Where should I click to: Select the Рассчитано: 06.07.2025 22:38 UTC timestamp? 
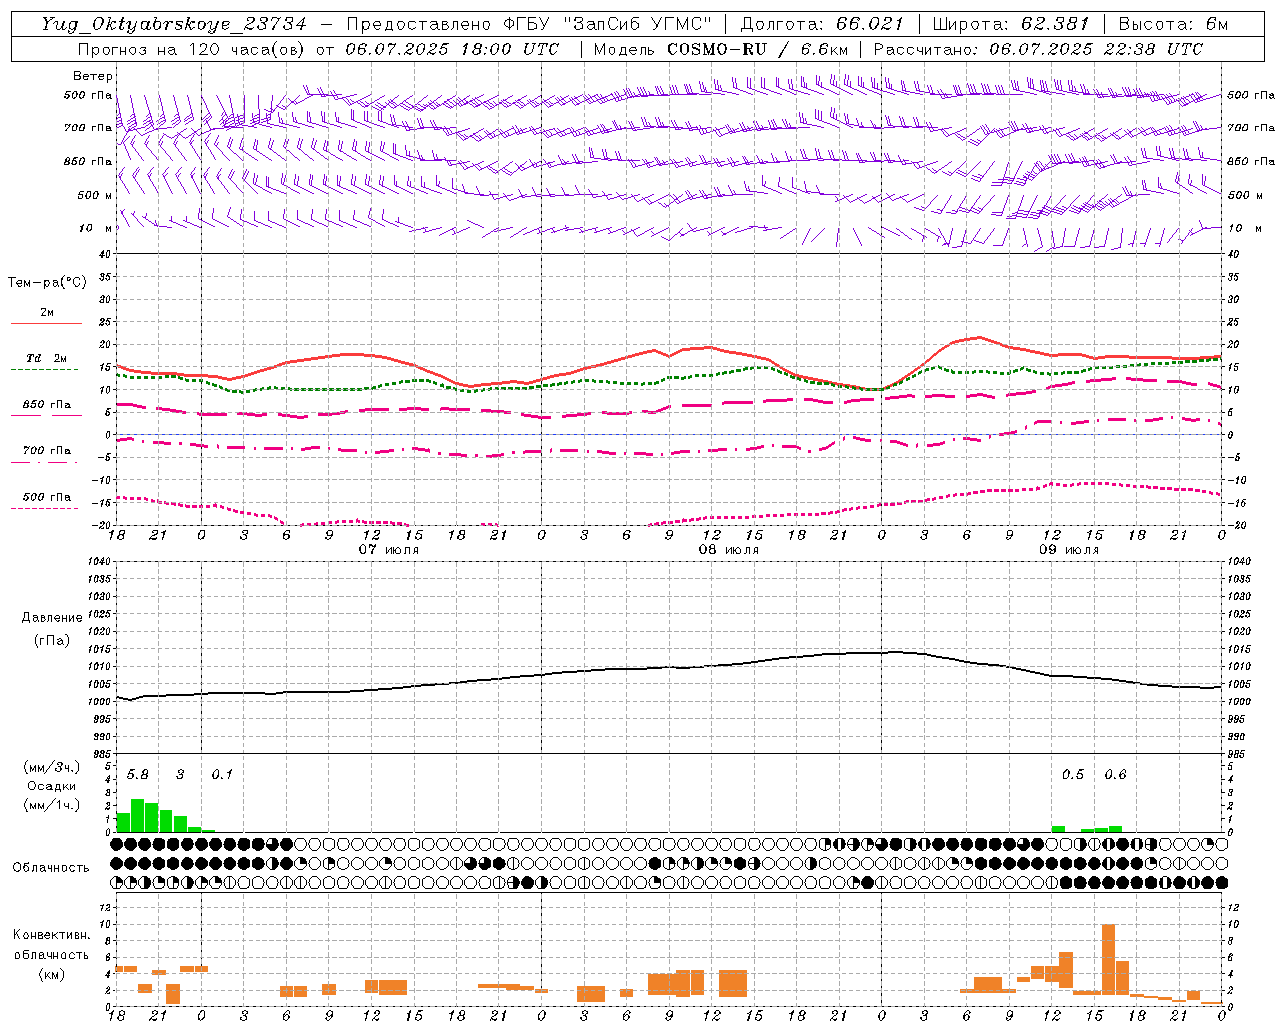(1038, 49)
